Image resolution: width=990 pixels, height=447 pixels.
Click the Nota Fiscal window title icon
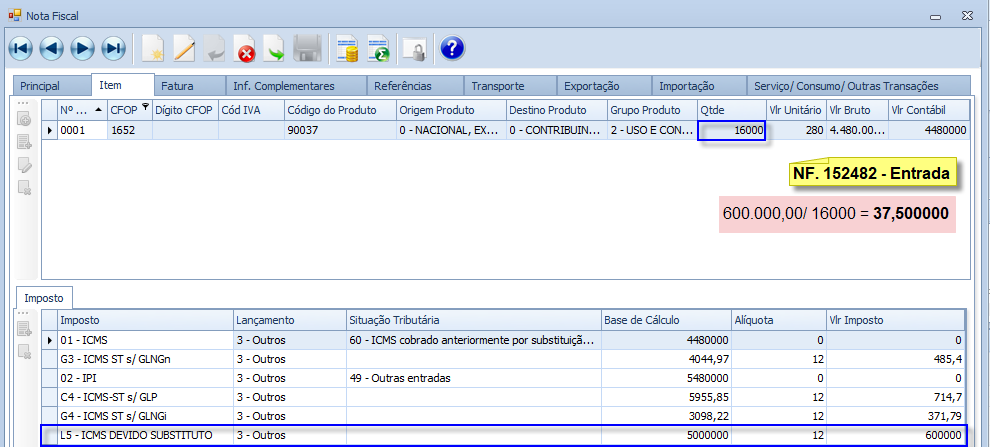[x=15, y=15]
